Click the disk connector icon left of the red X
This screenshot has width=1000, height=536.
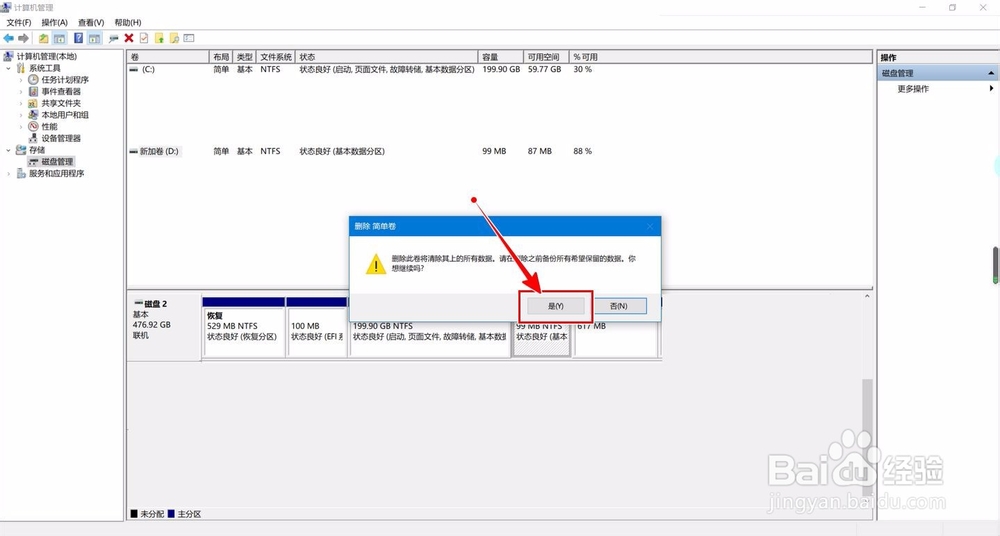[x=114, y=38]
